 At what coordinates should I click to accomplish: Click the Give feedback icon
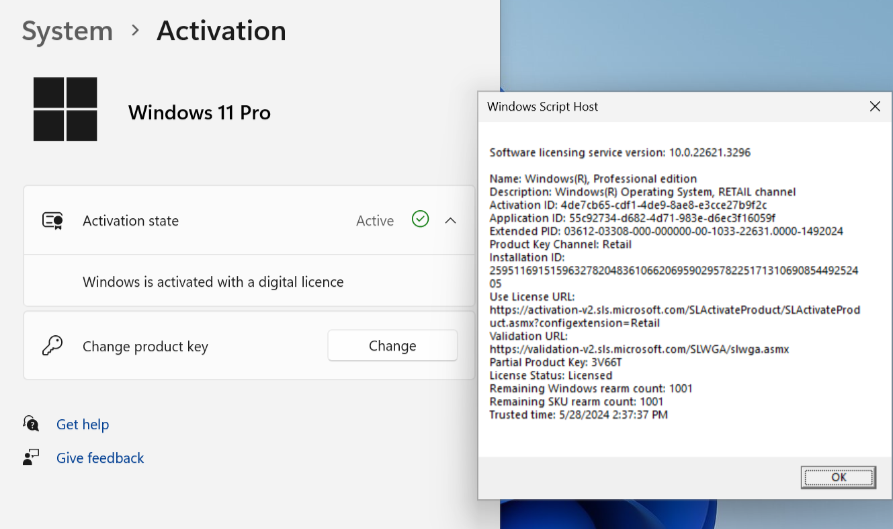tap(31, 457)
